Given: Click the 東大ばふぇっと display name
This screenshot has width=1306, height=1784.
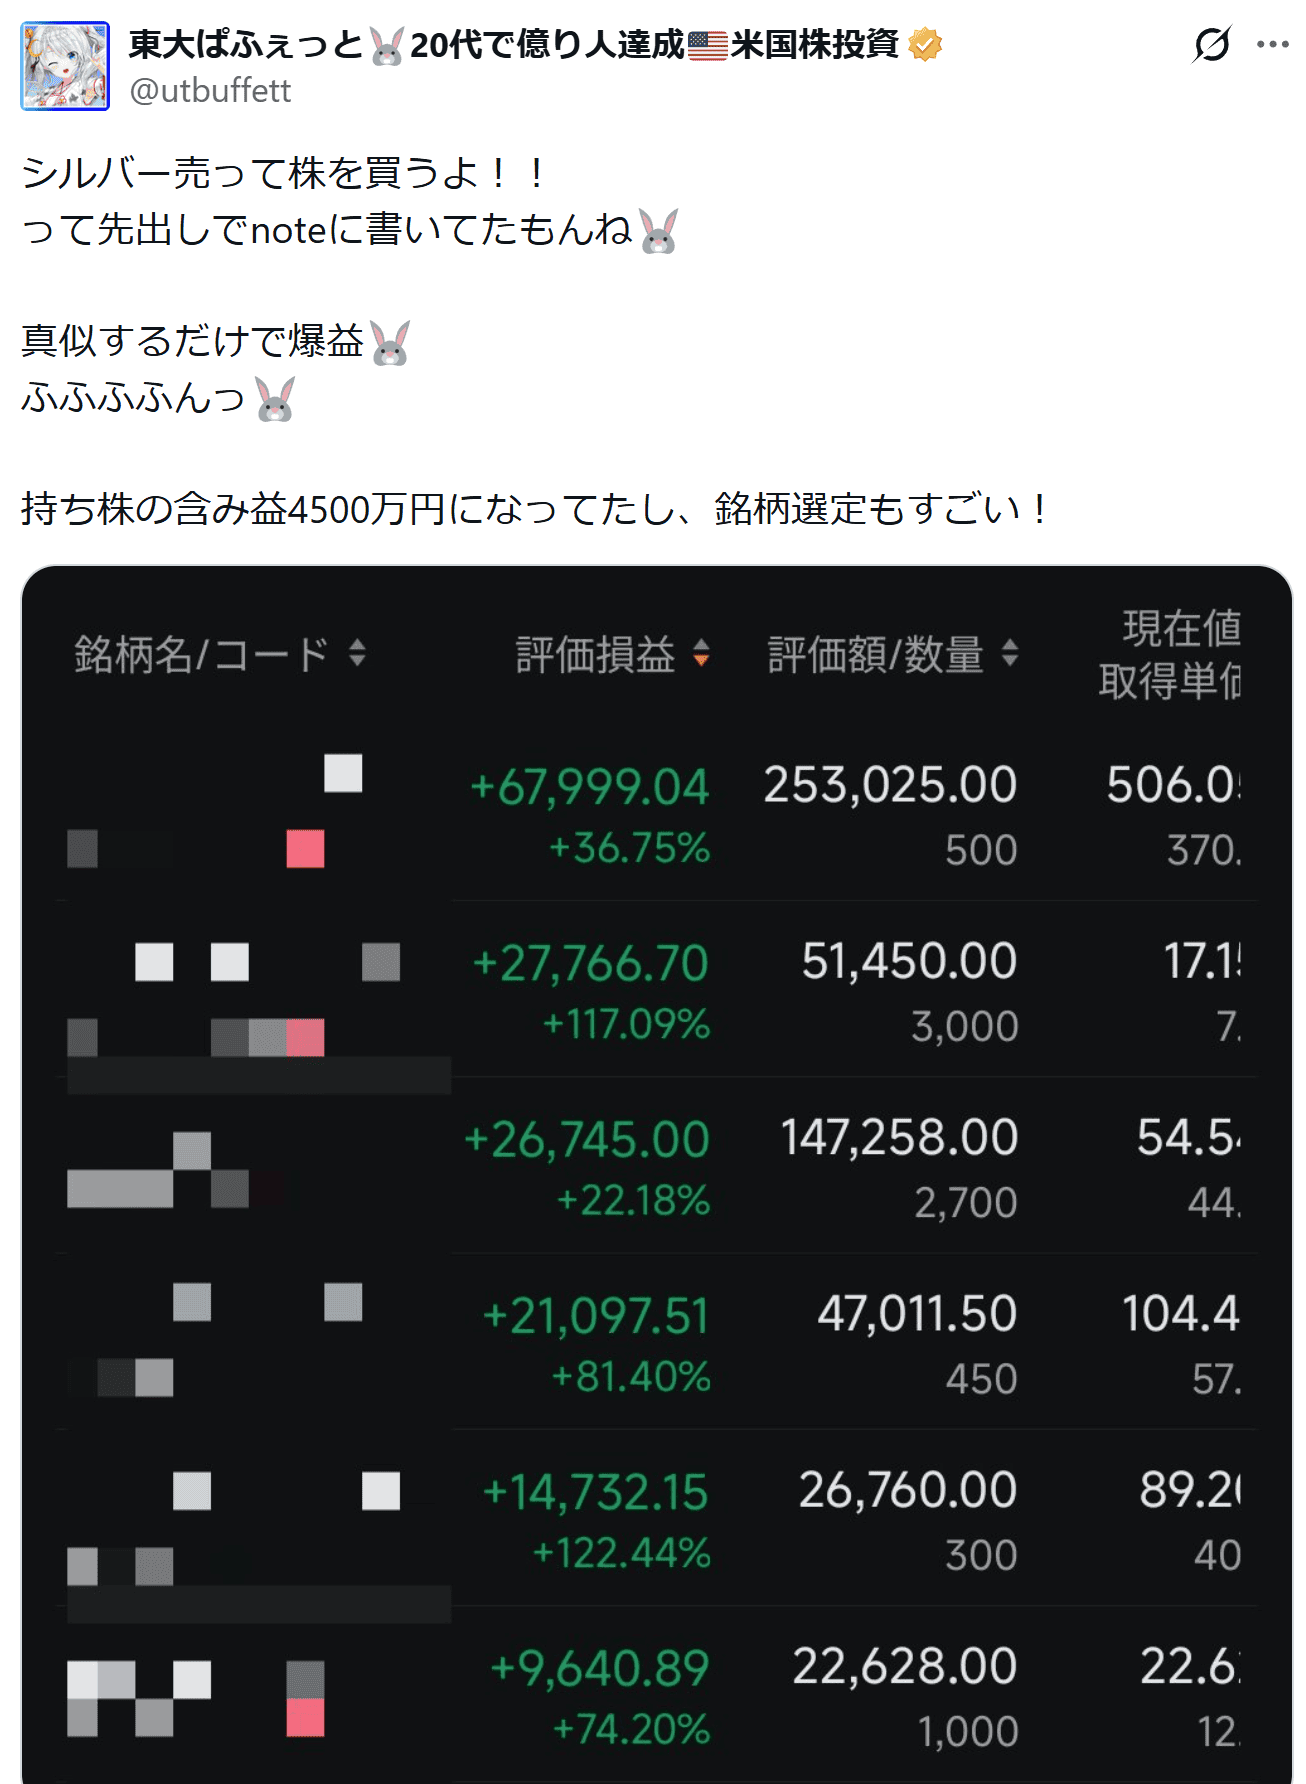Looking at the screenshot, I should (245, 45).
